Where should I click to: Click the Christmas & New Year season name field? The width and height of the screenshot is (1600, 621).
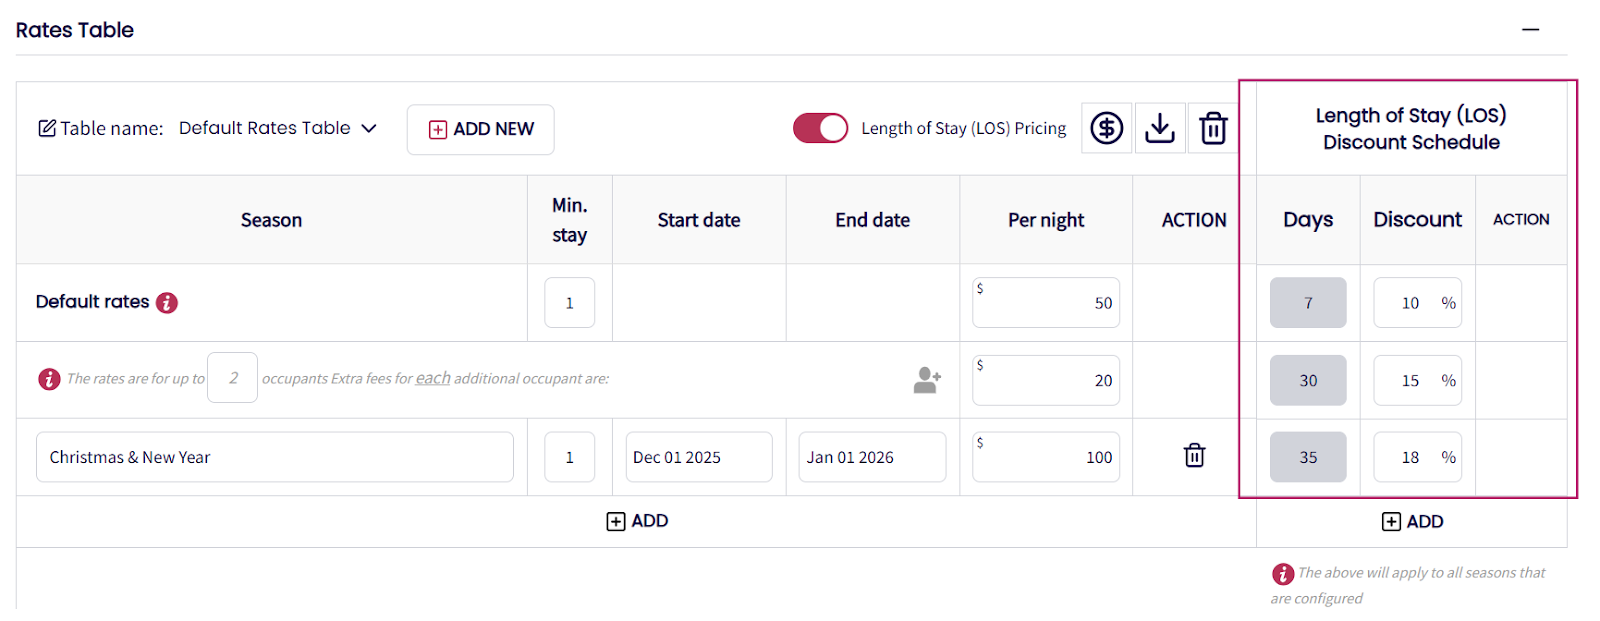[x=274, y=457]
